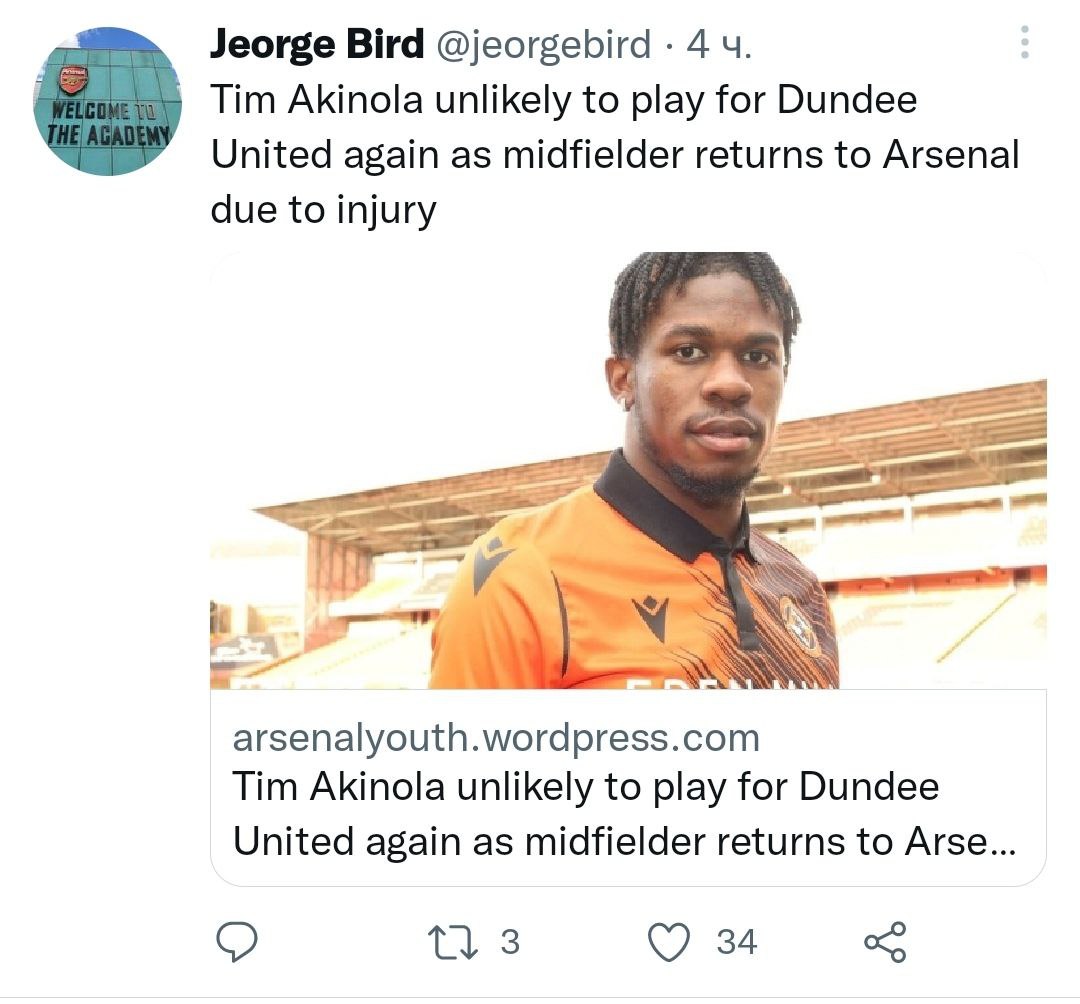1080x1004 pixels.
Task: Click the arsenalyouth.wordpress.com domain
Action: click(496, 738)
